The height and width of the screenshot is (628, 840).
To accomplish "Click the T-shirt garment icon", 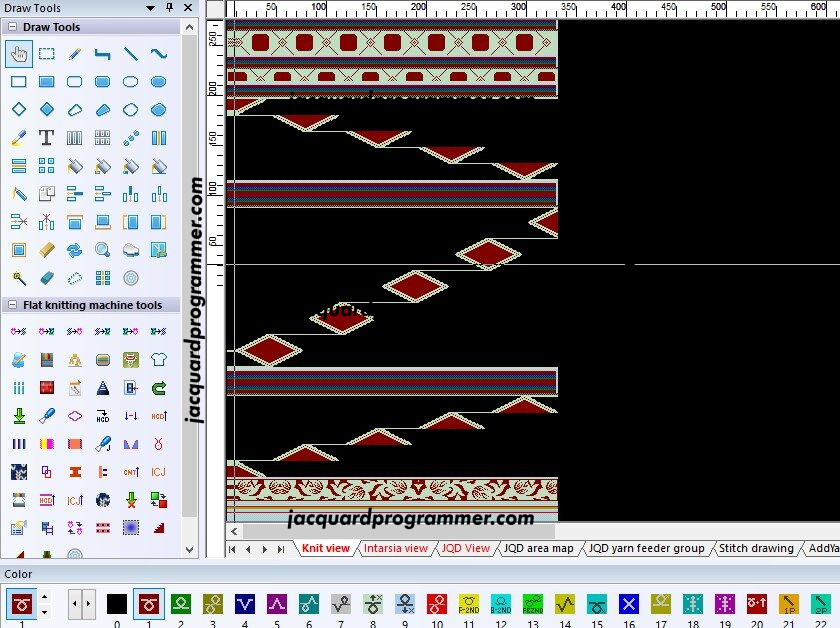I will click(159, 360).
